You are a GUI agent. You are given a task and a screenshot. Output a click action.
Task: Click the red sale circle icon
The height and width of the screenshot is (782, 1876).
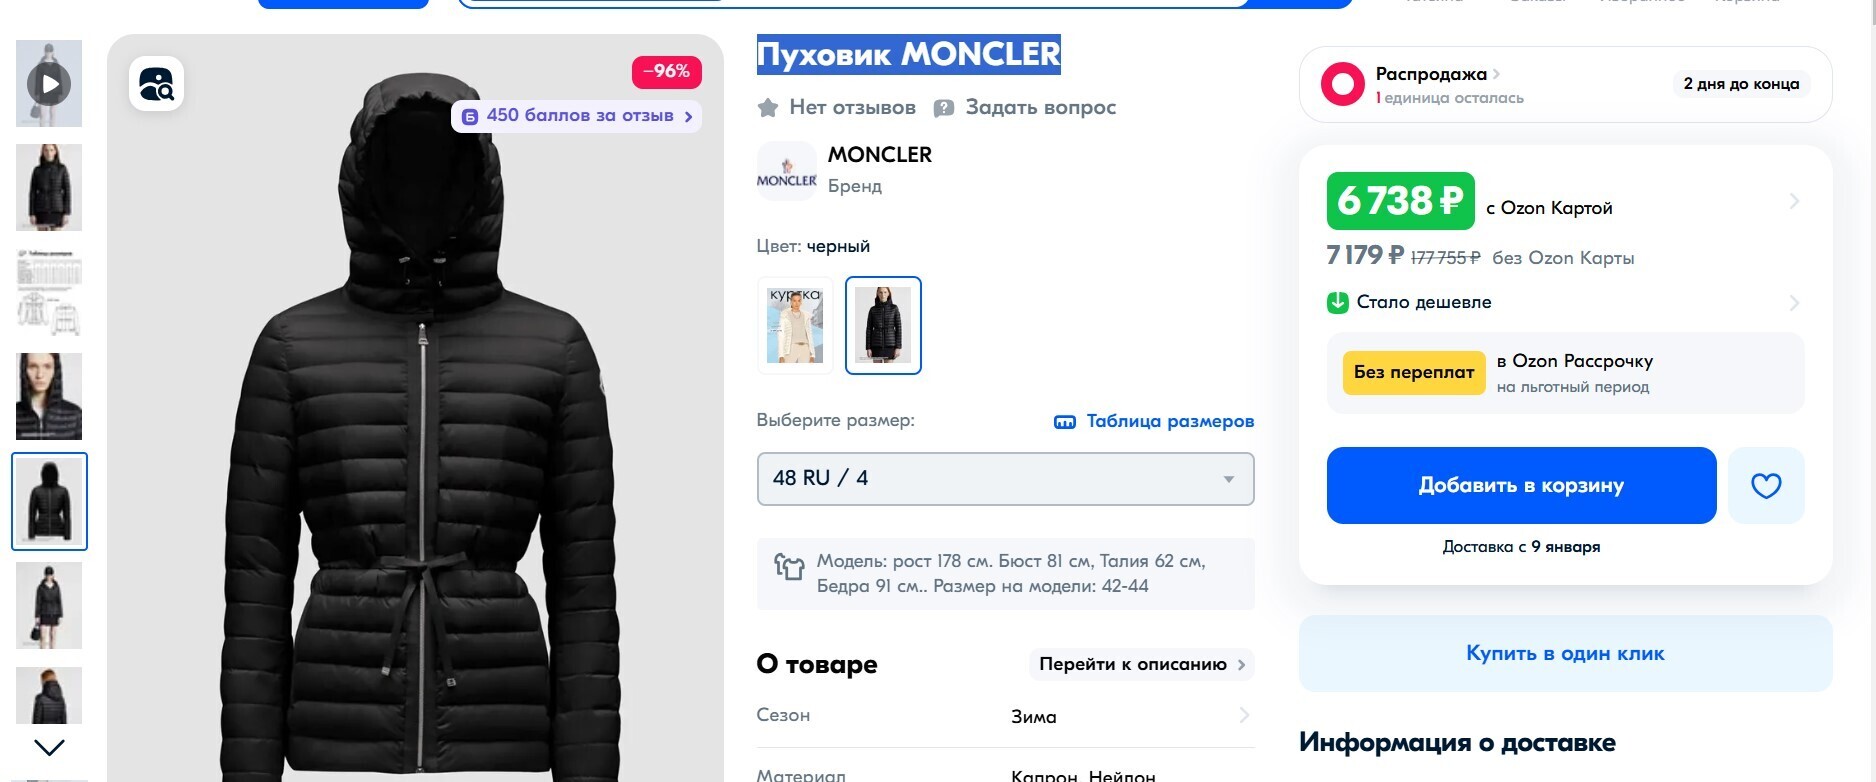[1342, 84]
